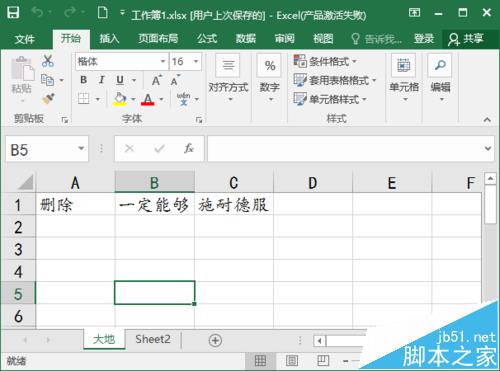Image resolution: width=500 pixels, height=371 pixels.
Task: Open the font size 16 dropdown
Action: [x=196, y=61]
